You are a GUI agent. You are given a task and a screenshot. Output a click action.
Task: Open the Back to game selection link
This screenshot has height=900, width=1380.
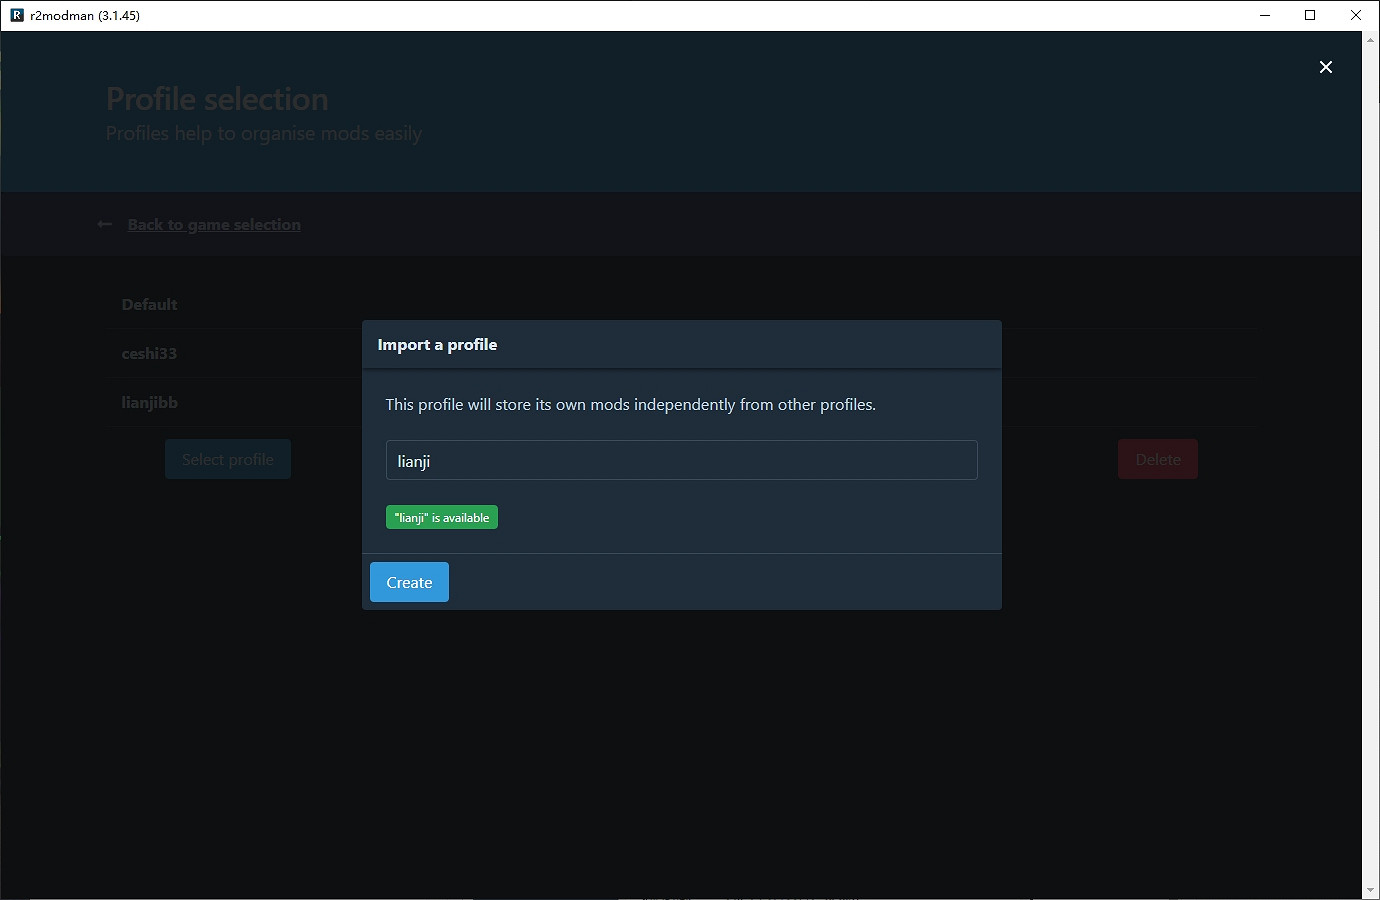(x=214, y=225)
